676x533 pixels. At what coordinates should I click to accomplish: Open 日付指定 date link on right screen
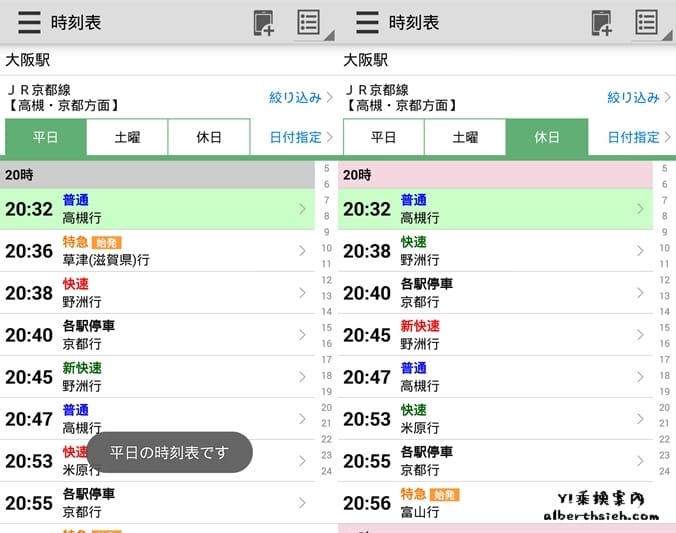pos(639,137)
